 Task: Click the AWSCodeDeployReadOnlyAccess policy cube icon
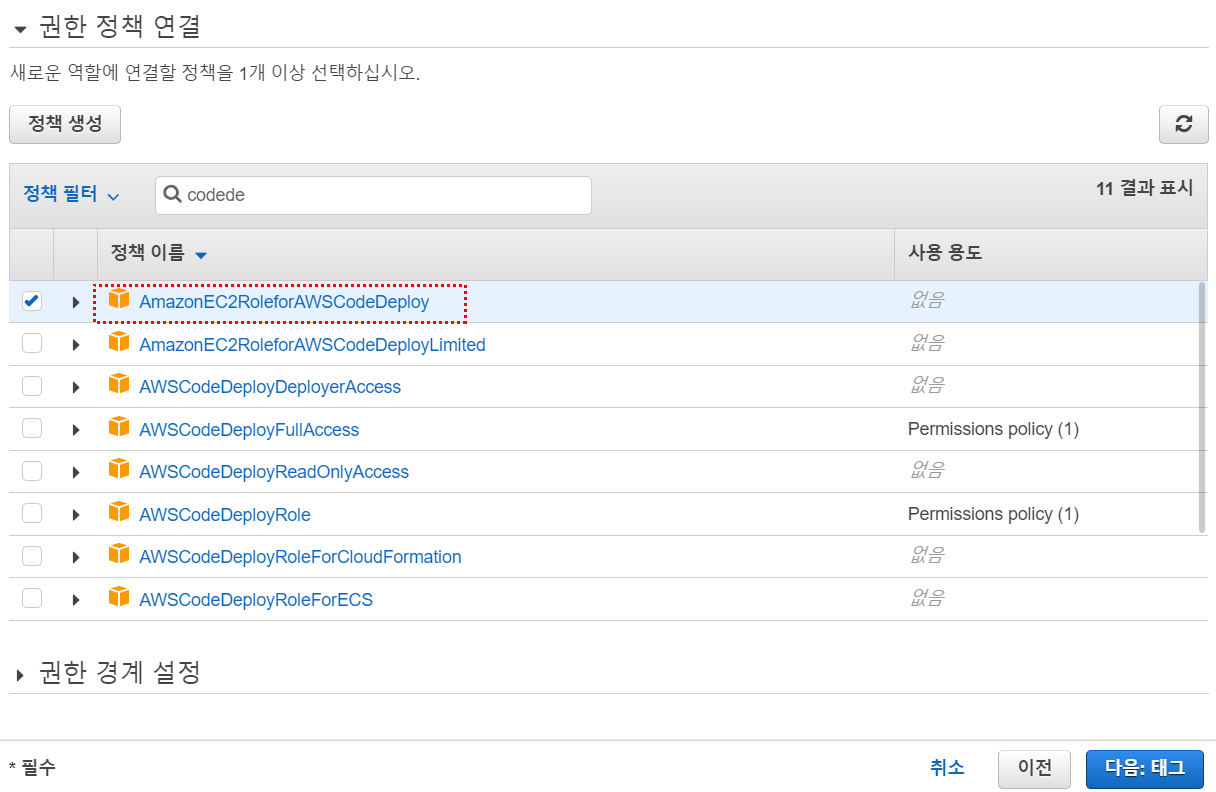pos(119,469)
